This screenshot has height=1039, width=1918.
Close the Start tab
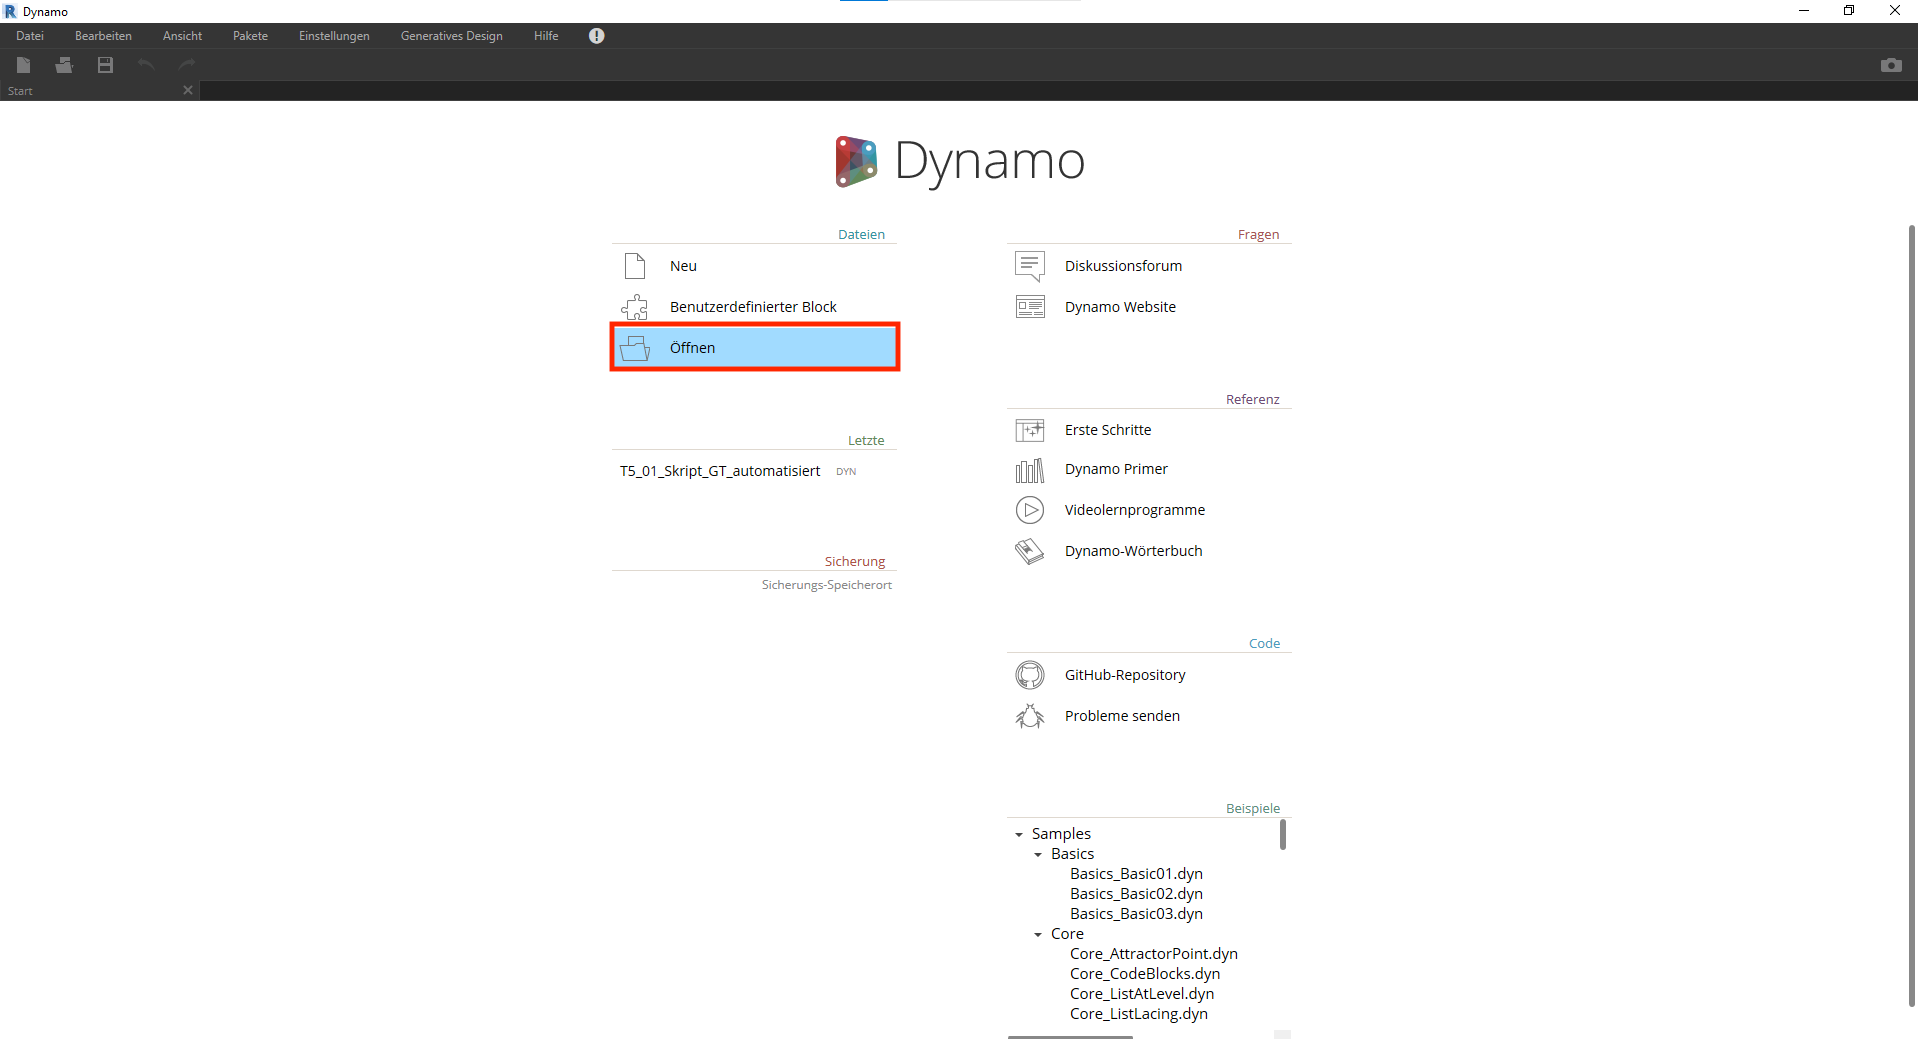[x=188, y=90]
